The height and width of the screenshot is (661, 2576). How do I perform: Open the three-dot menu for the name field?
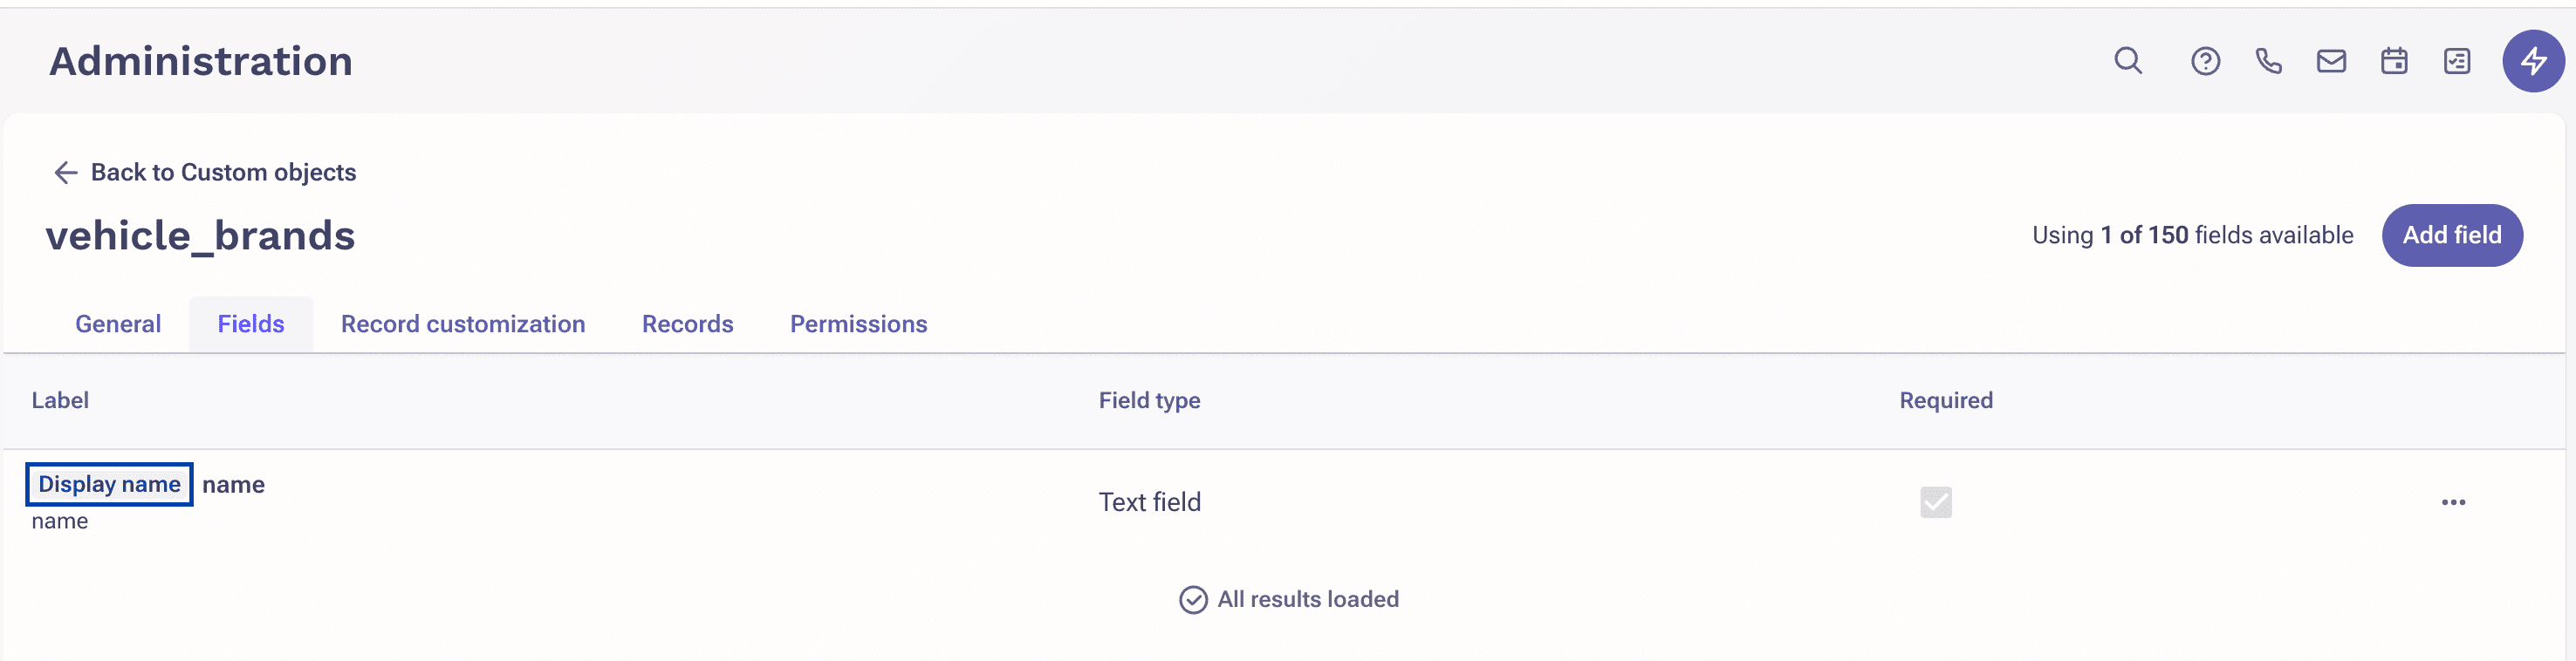click(x=2452, y=502)
